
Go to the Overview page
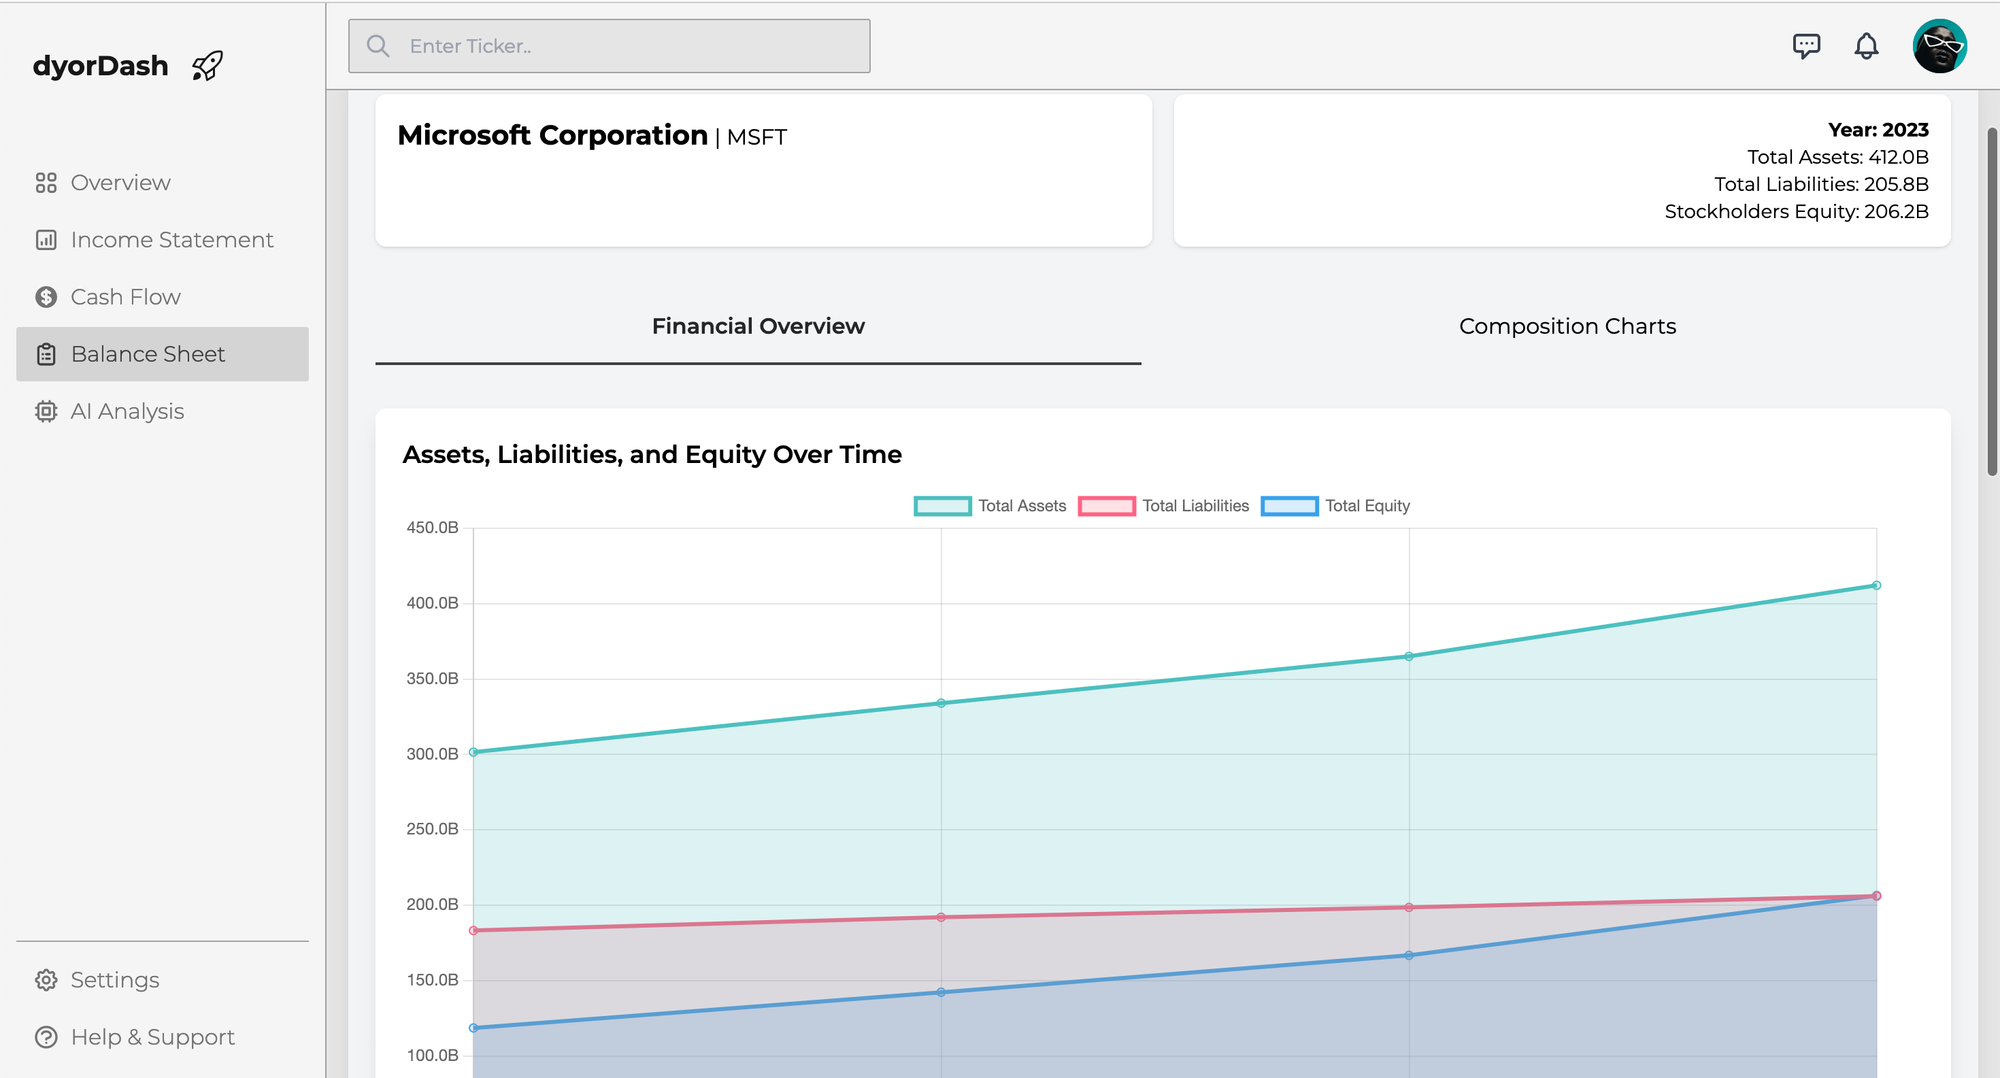tap(162, 183)
